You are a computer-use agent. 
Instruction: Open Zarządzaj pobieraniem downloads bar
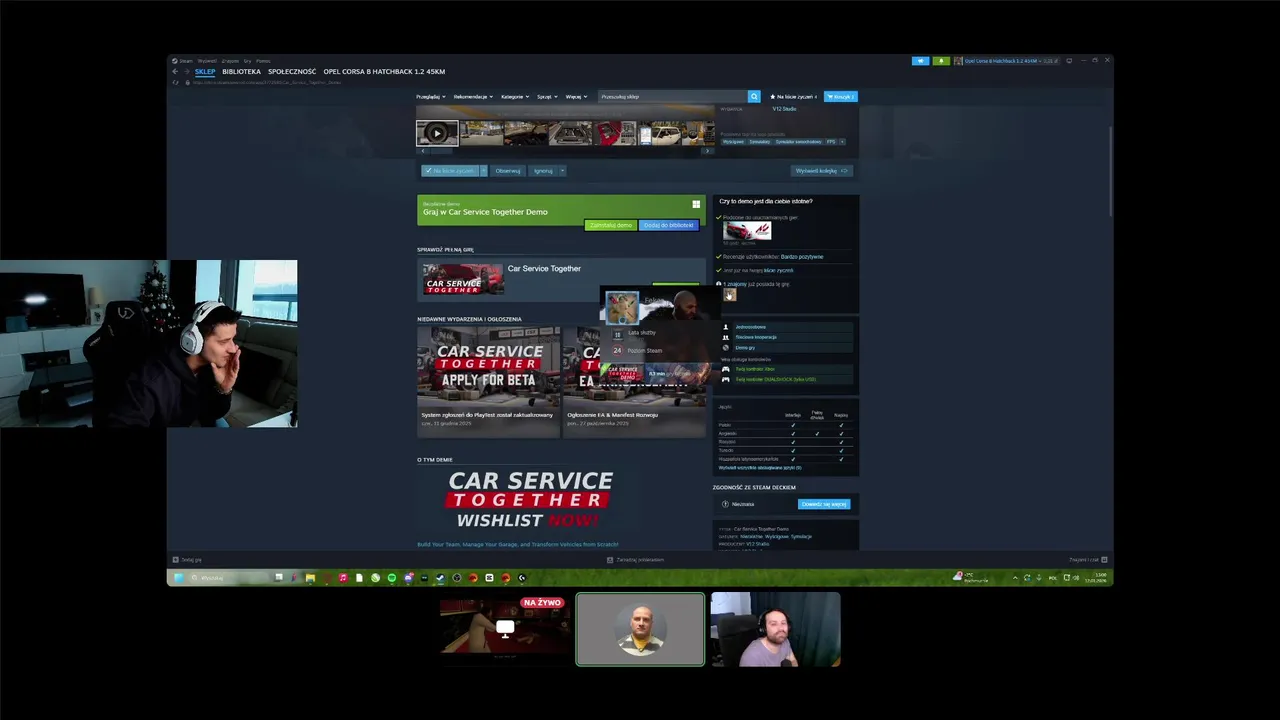point(635,560)
